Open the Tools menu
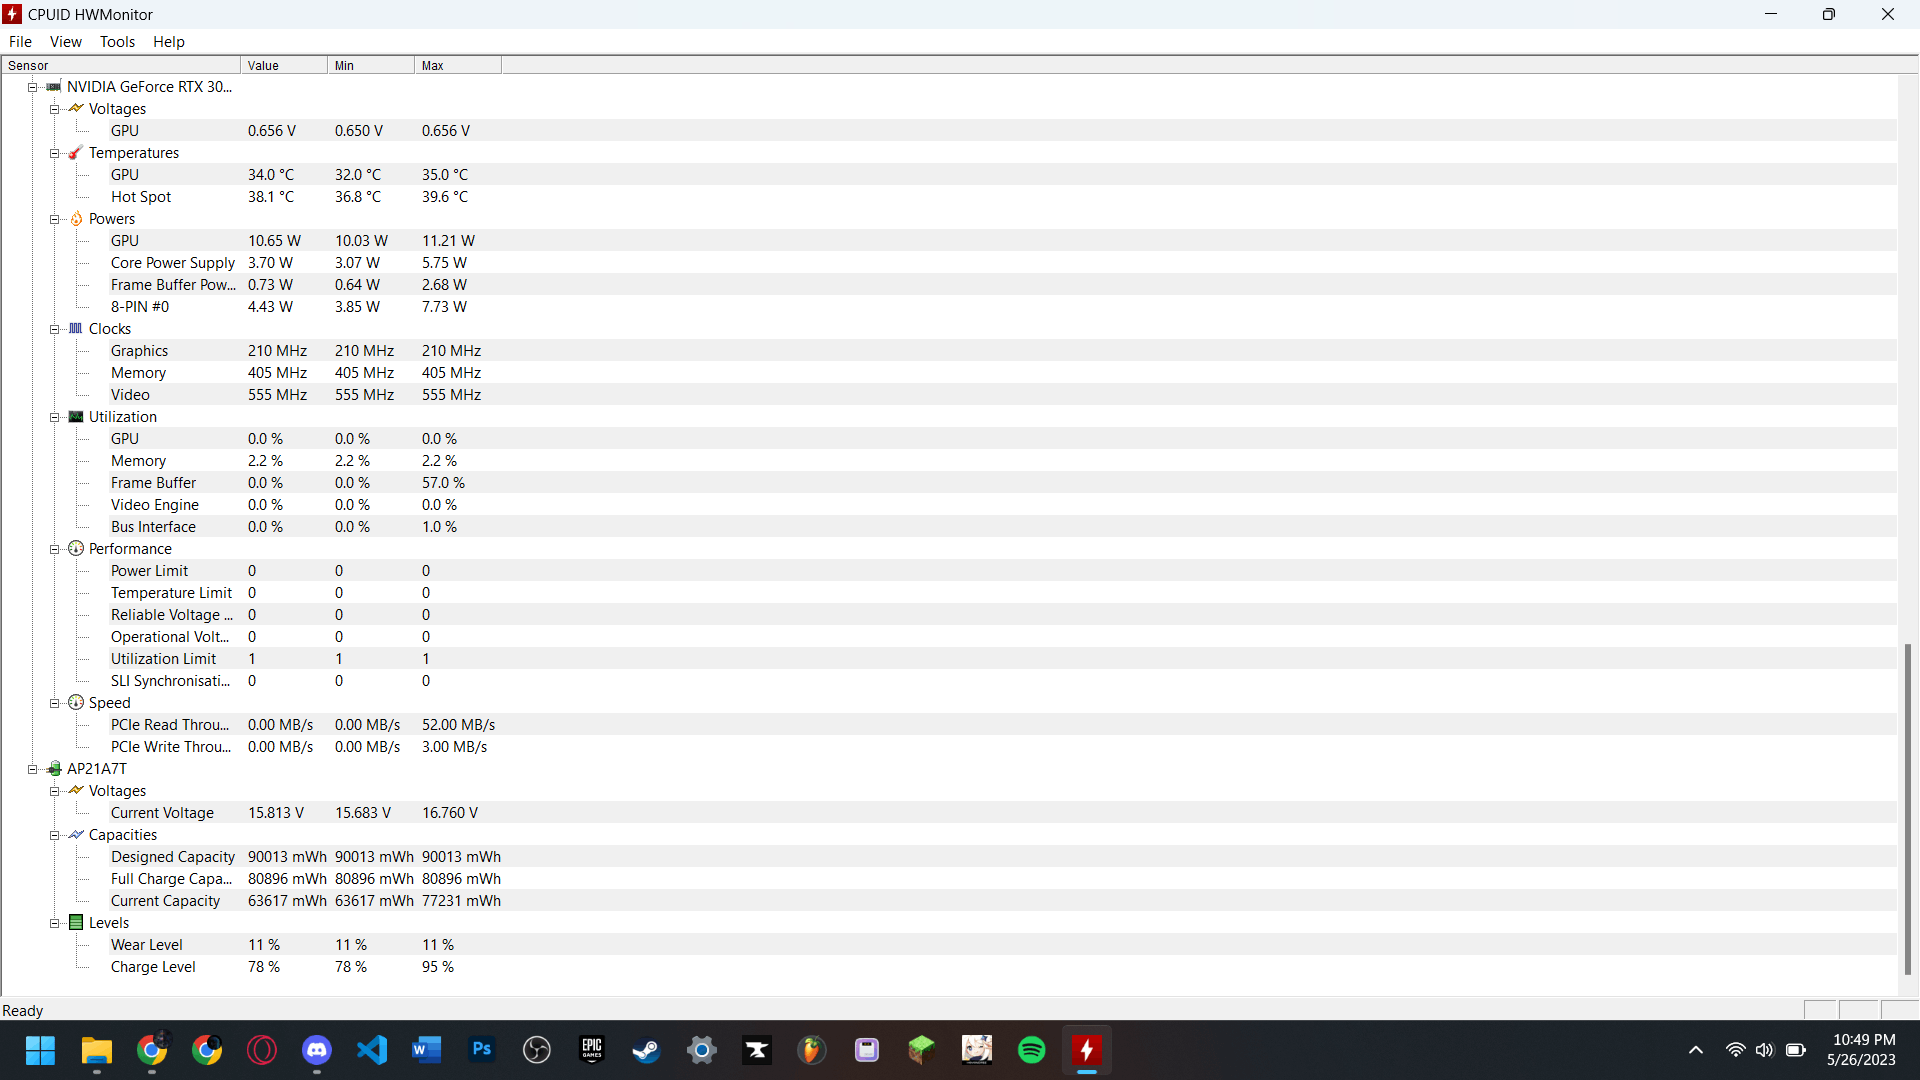 [117, 42]
